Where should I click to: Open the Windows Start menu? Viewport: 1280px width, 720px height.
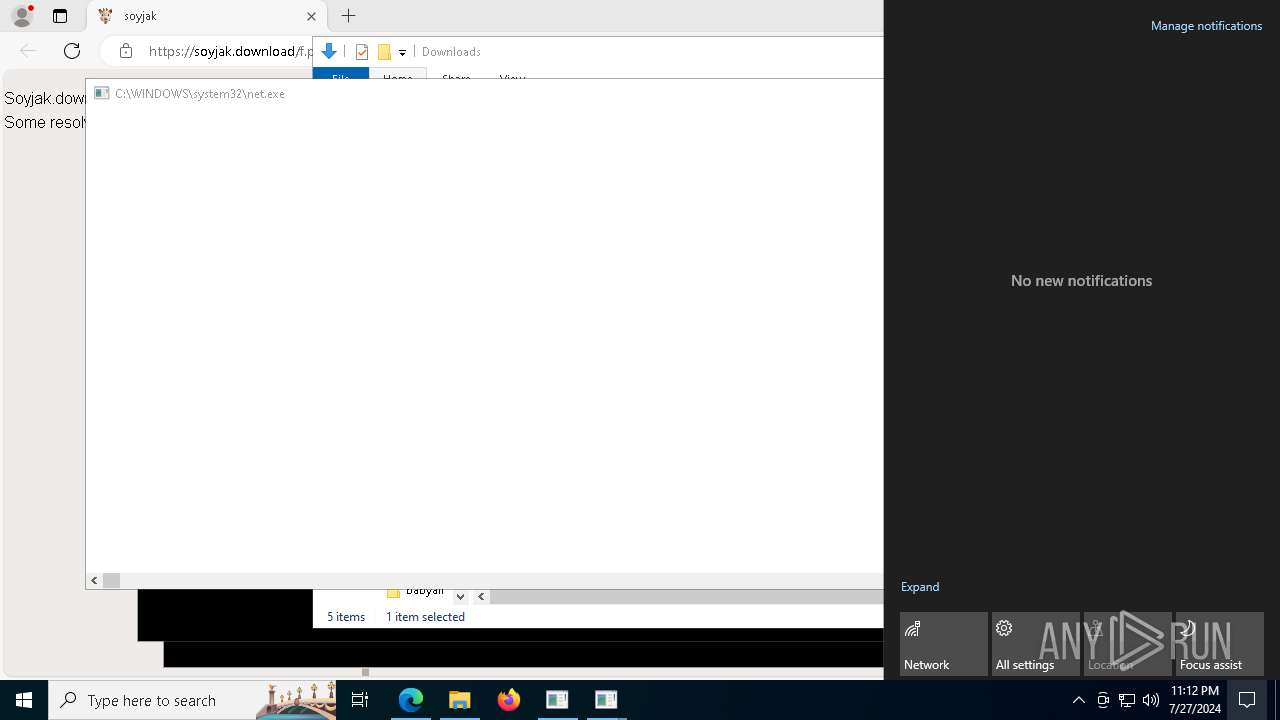tap(24, 700)
